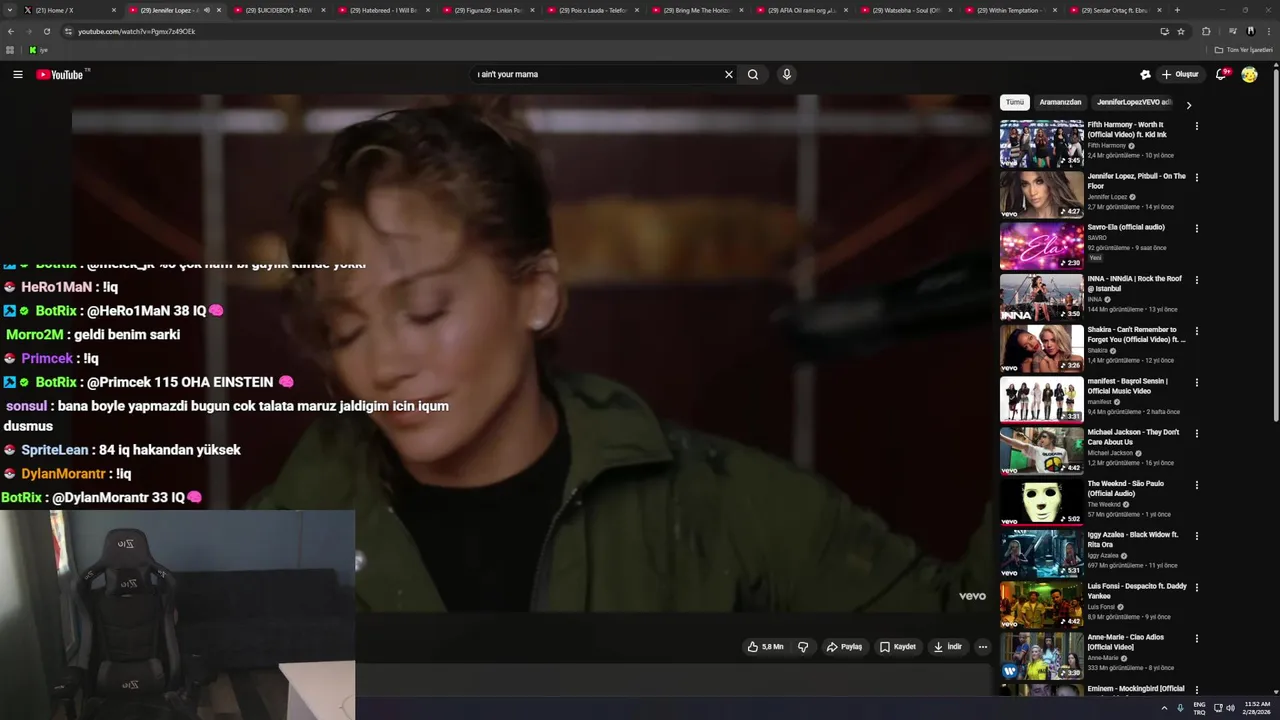Open the YouTube hamburger guide menu

click(x=17, y=74)
